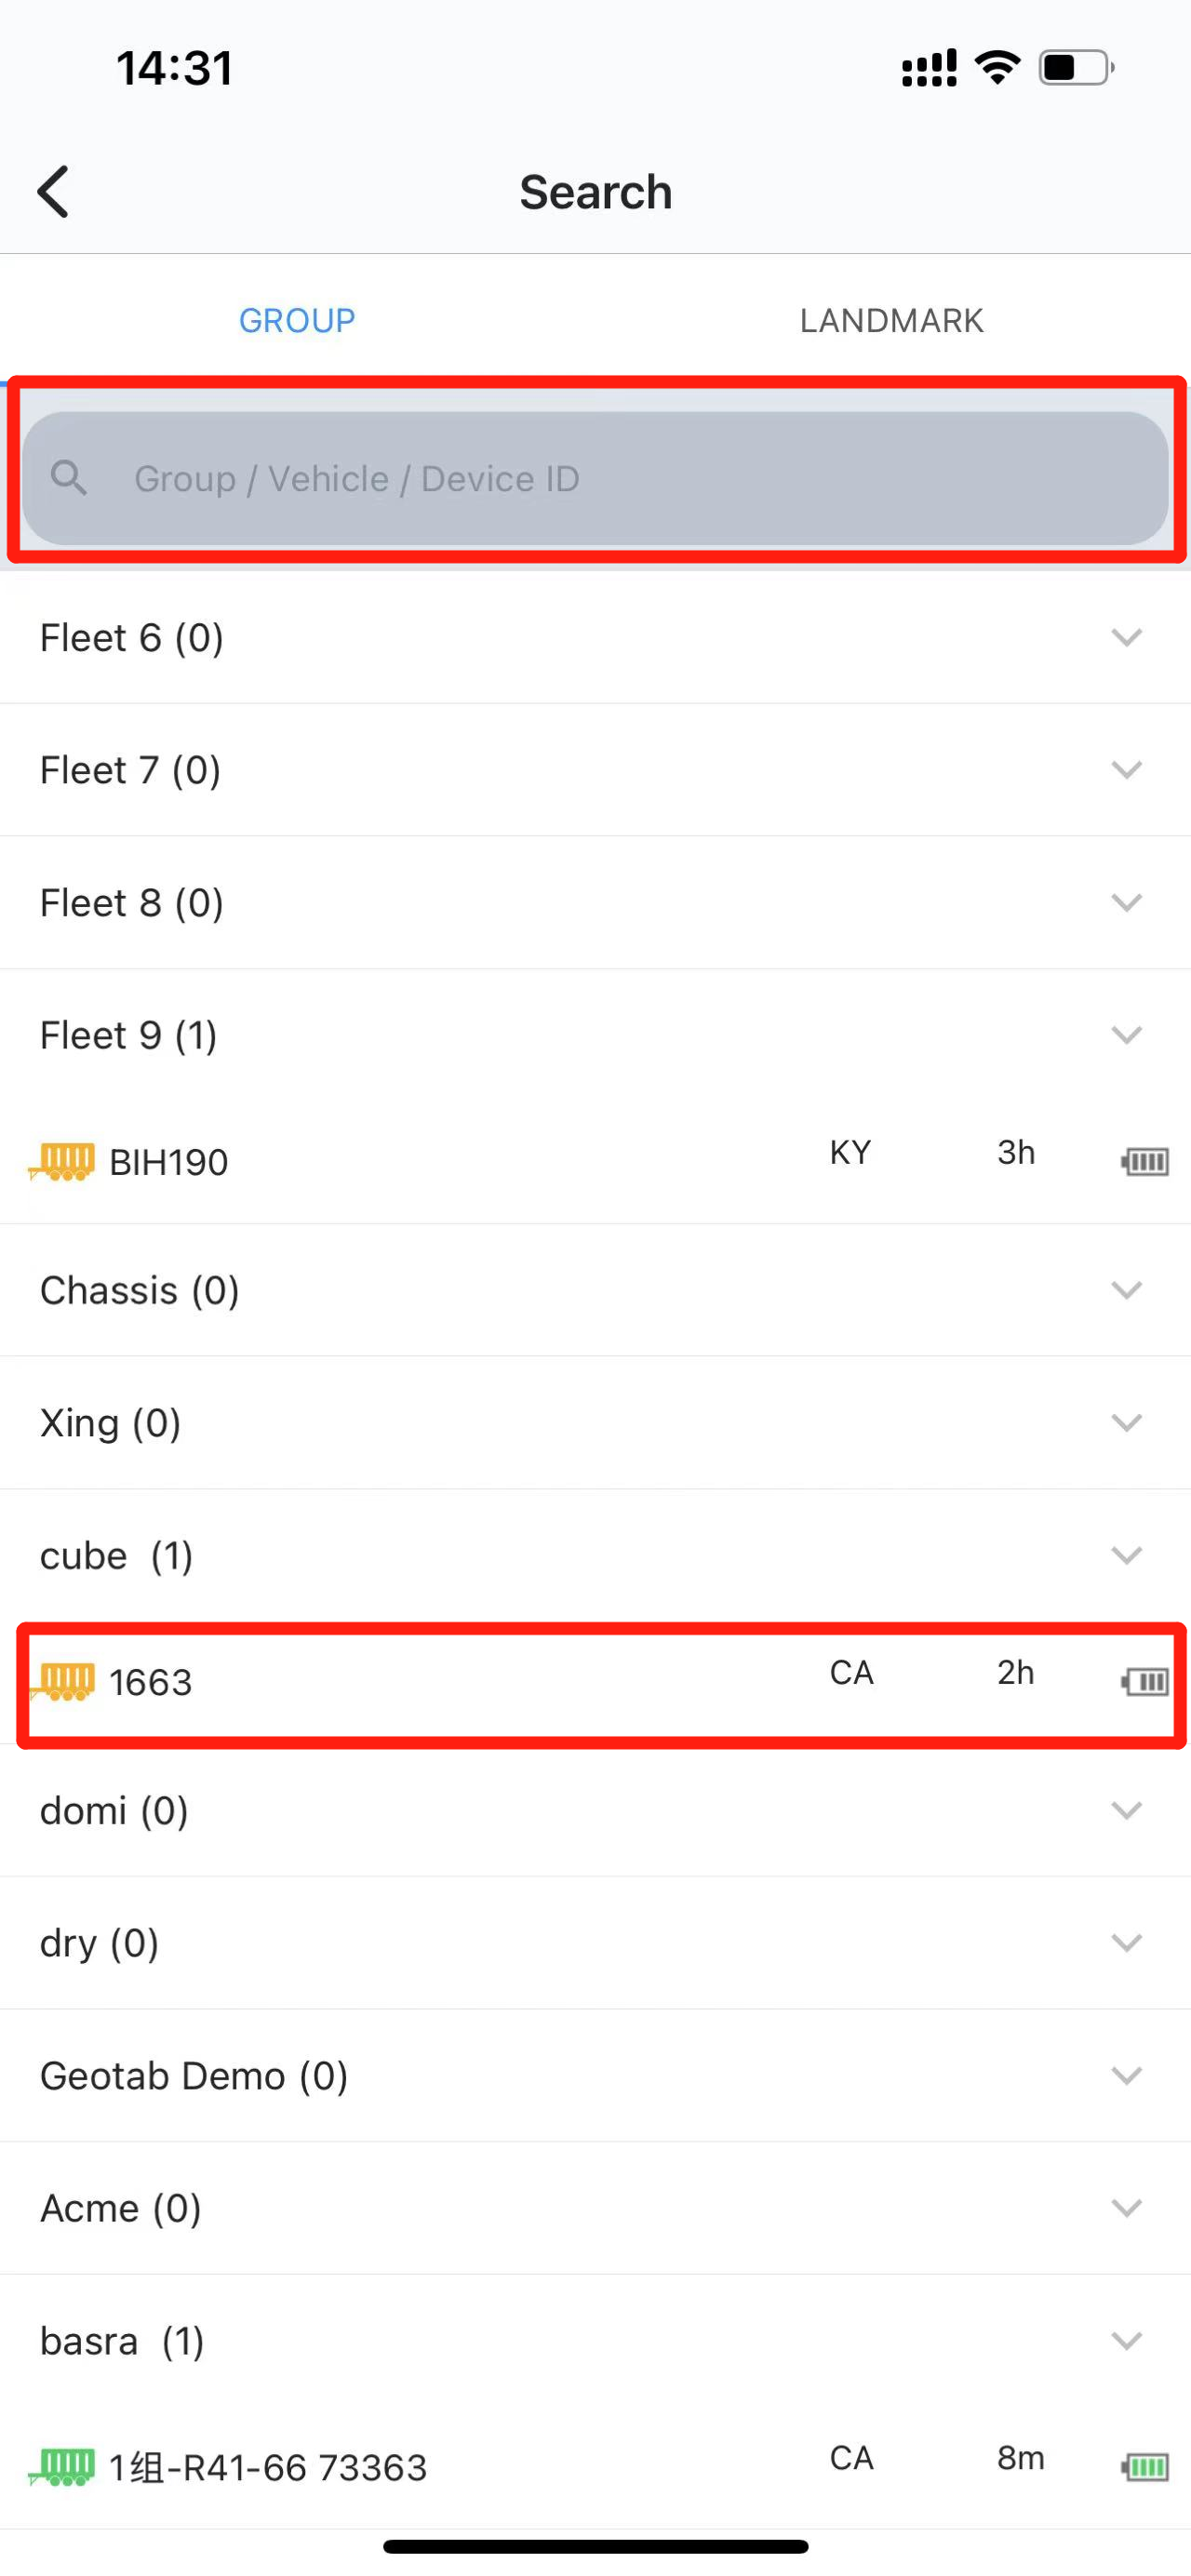Tap the green trailer icon for 1组-R41-66 73363

point(62,2467)
